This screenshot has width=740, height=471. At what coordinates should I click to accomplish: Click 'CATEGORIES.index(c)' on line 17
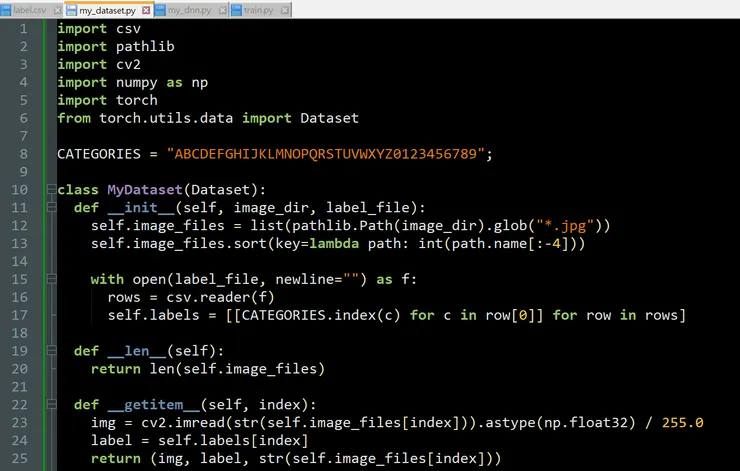[x=321, y=315]
